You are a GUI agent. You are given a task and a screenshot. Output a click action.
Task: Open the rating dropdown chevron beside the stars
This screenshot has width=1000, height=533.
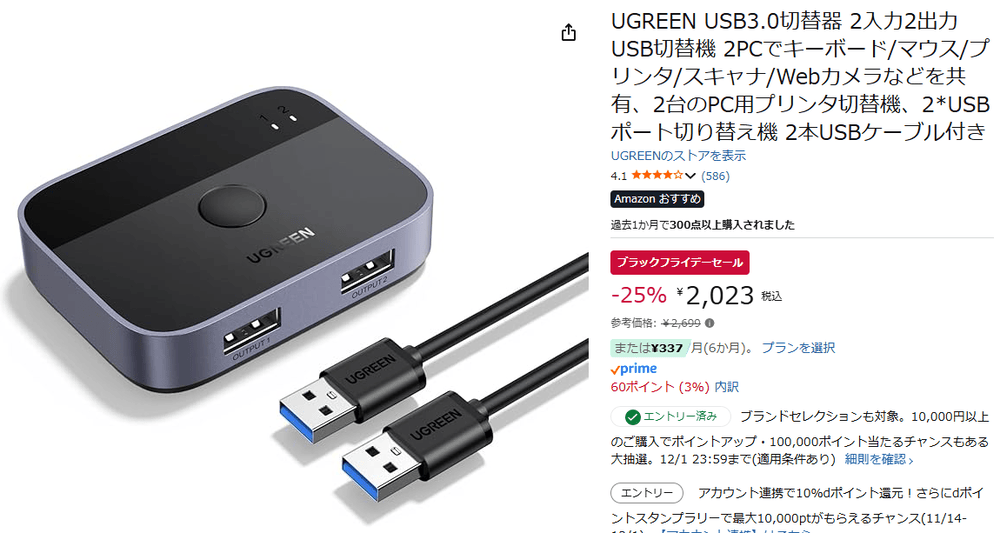(x=690, y=176)
